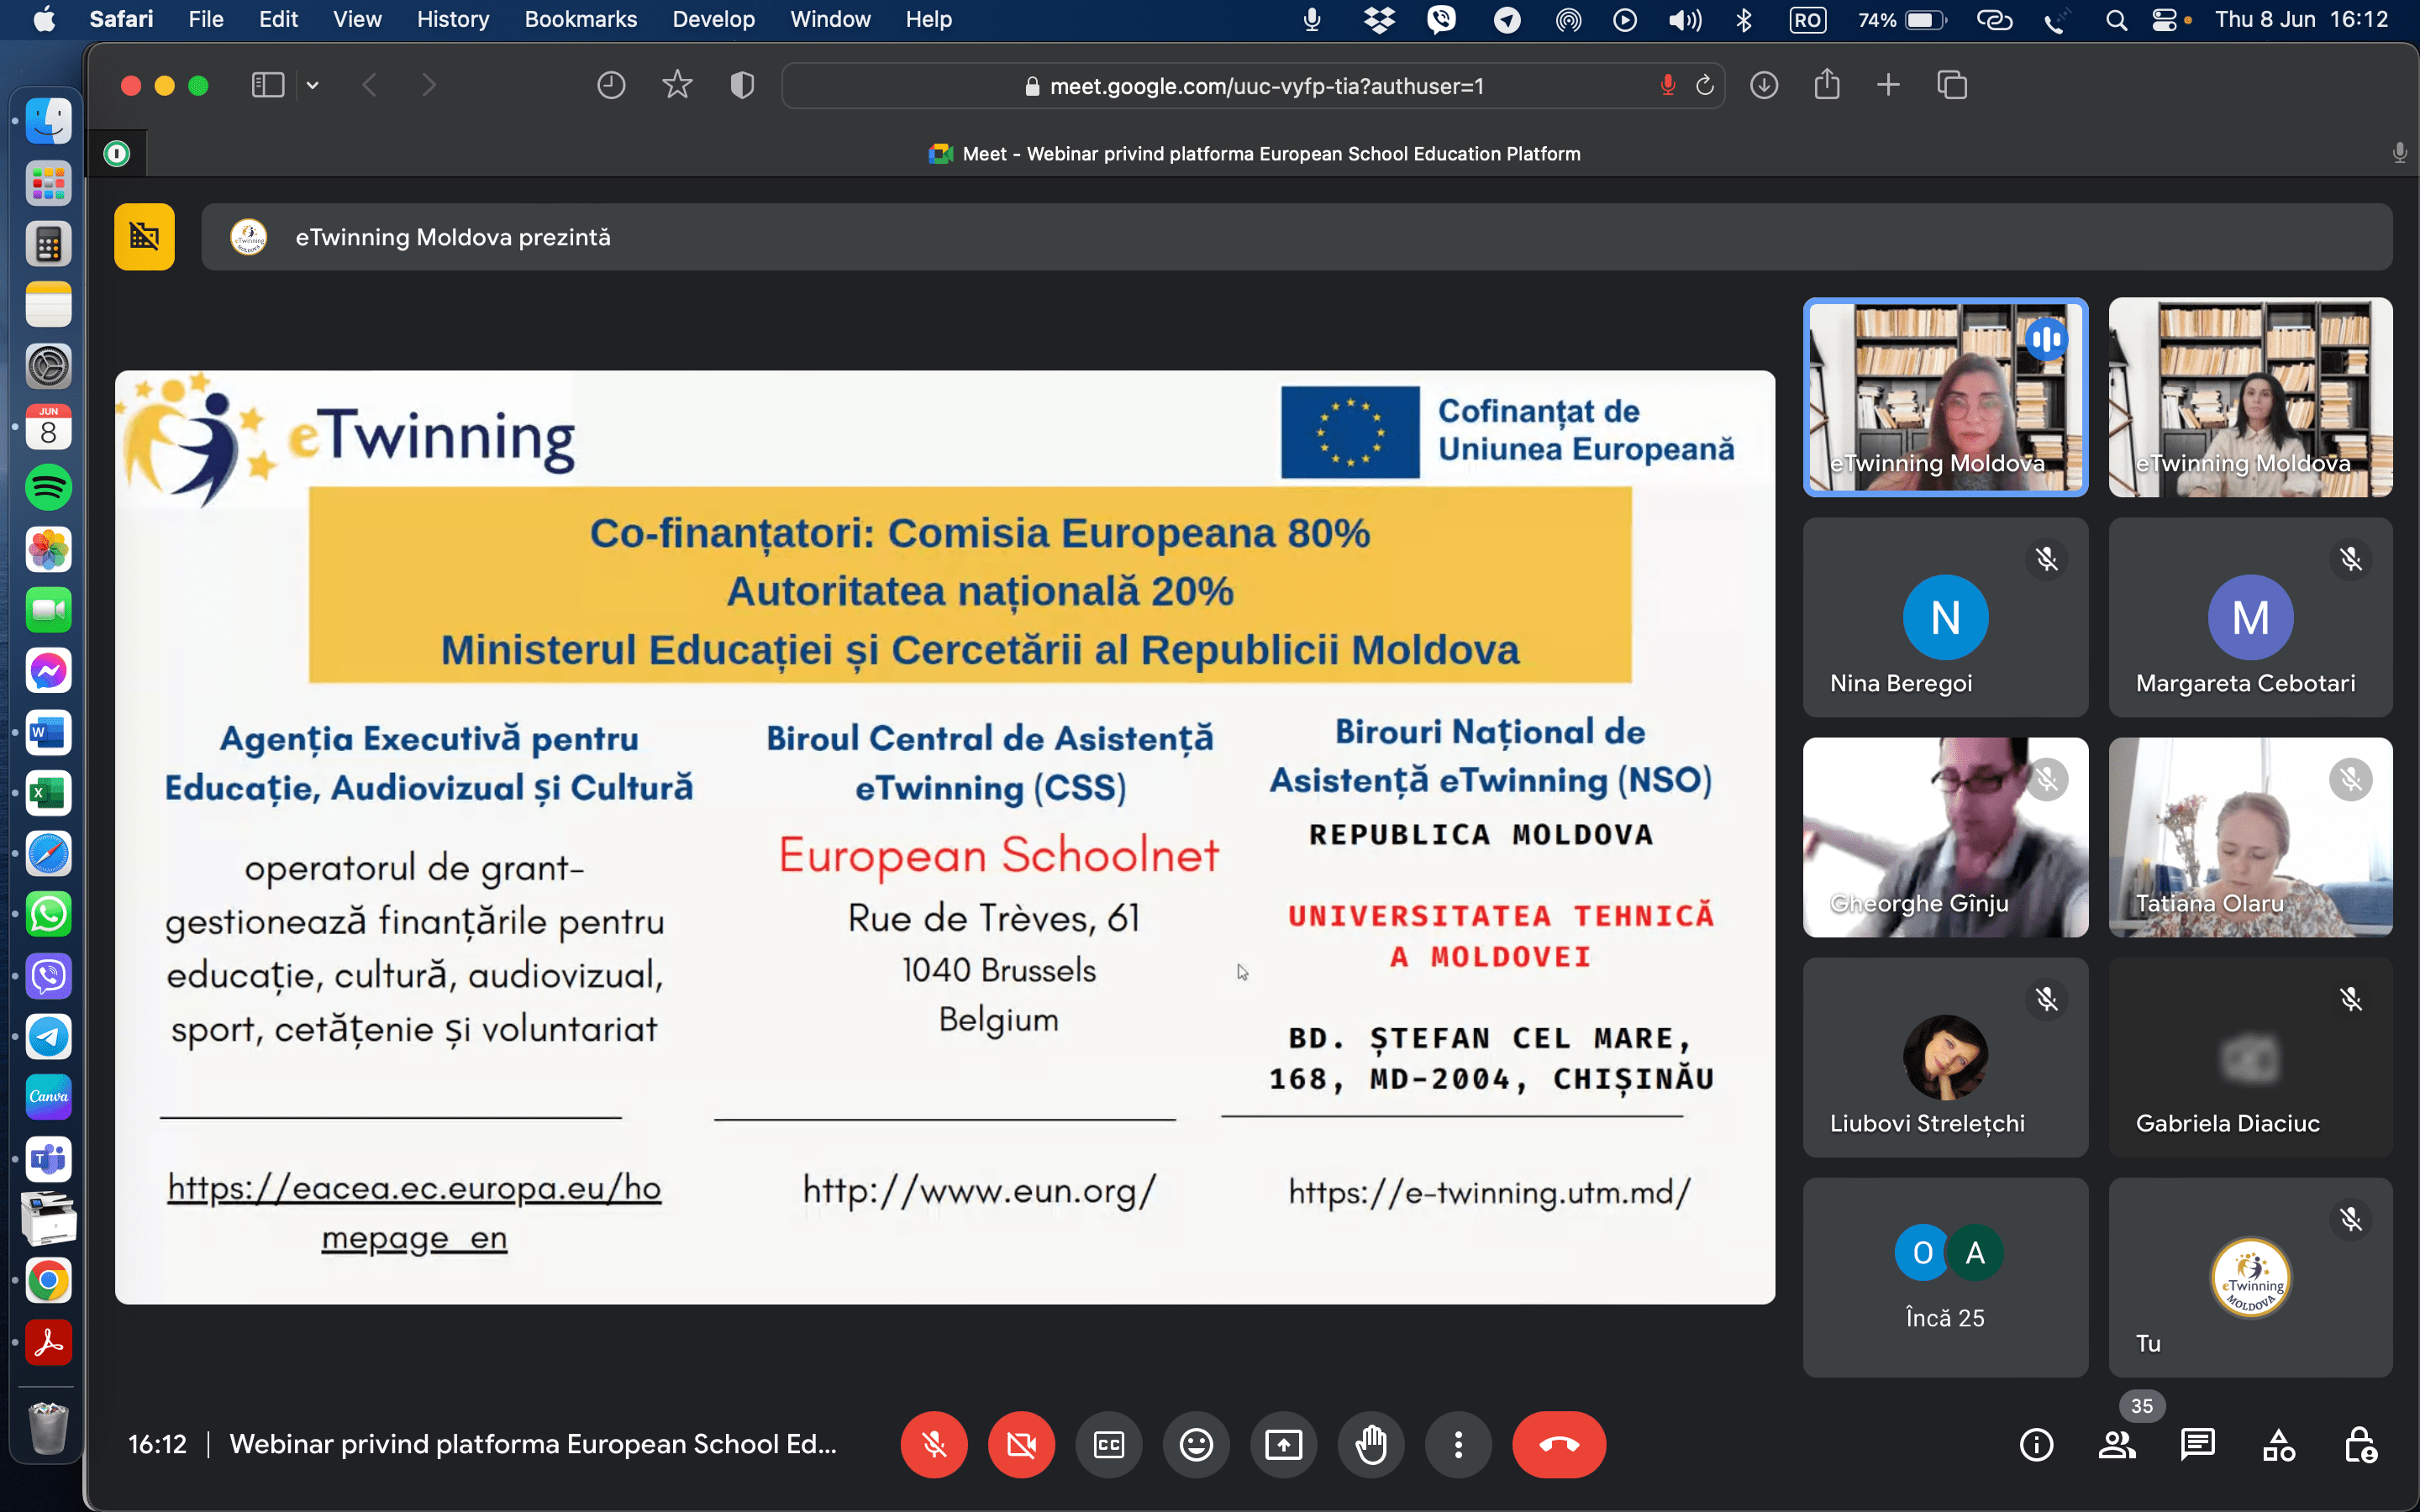Open new tab plus icon
The width and height of the screenshot is (2420, 1512).
[x=1888, y=85]
